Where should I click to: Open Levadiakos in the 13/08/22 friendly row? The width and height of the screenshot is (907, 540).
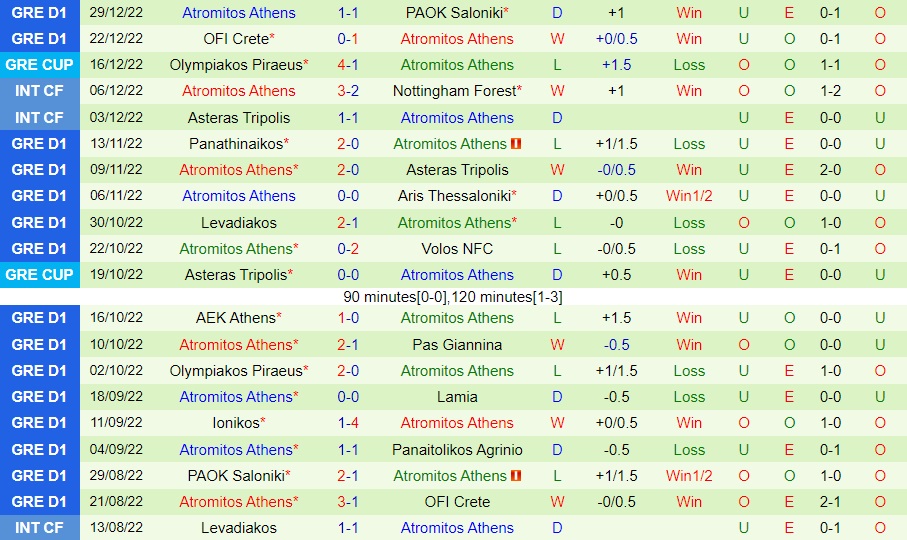238,528
